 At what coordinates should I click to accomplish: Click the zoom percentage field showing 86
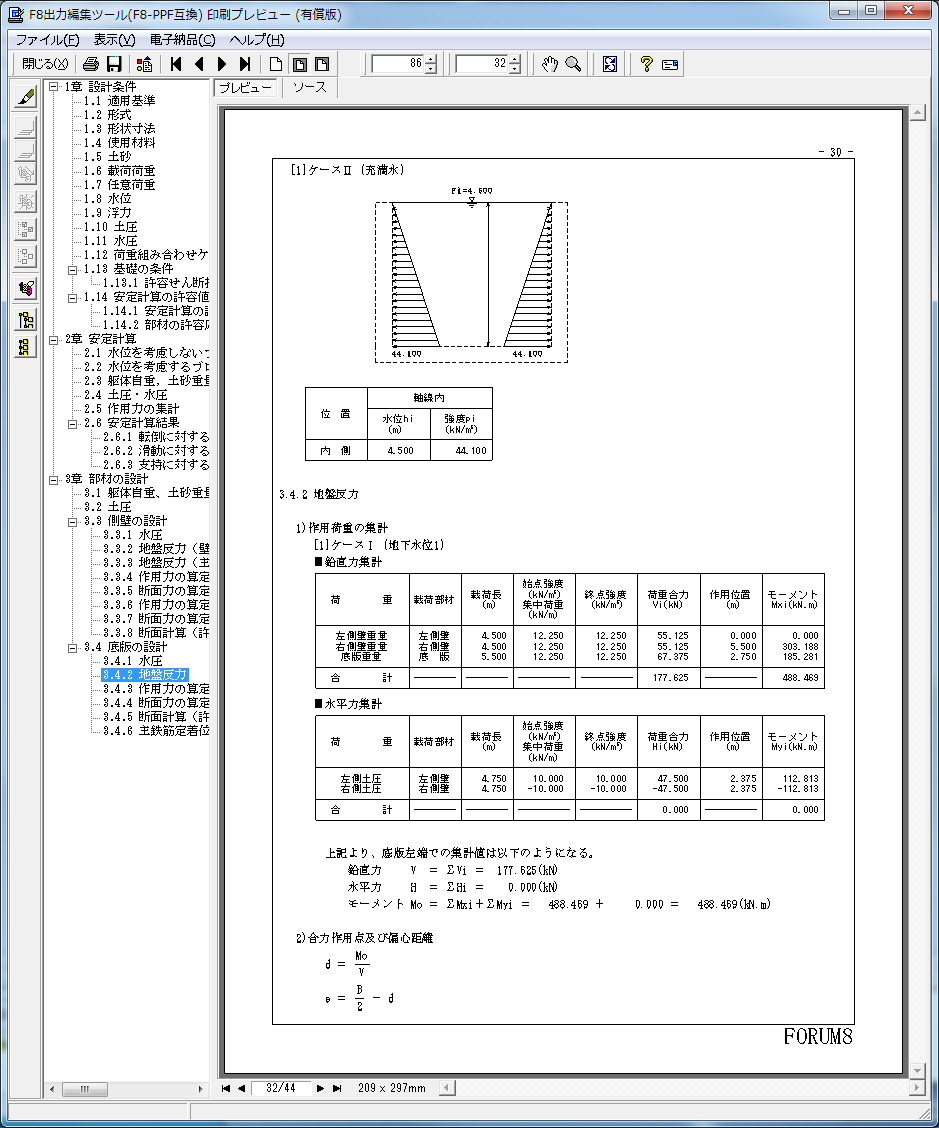click(x=397, y=64)
